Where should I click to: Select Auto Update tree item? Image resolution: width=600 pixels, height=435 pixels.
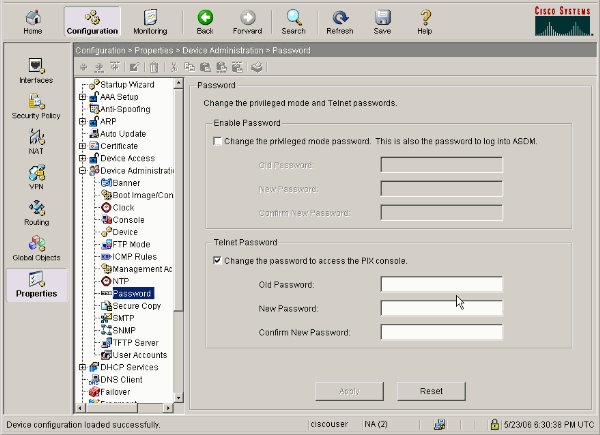pos(123,134)
